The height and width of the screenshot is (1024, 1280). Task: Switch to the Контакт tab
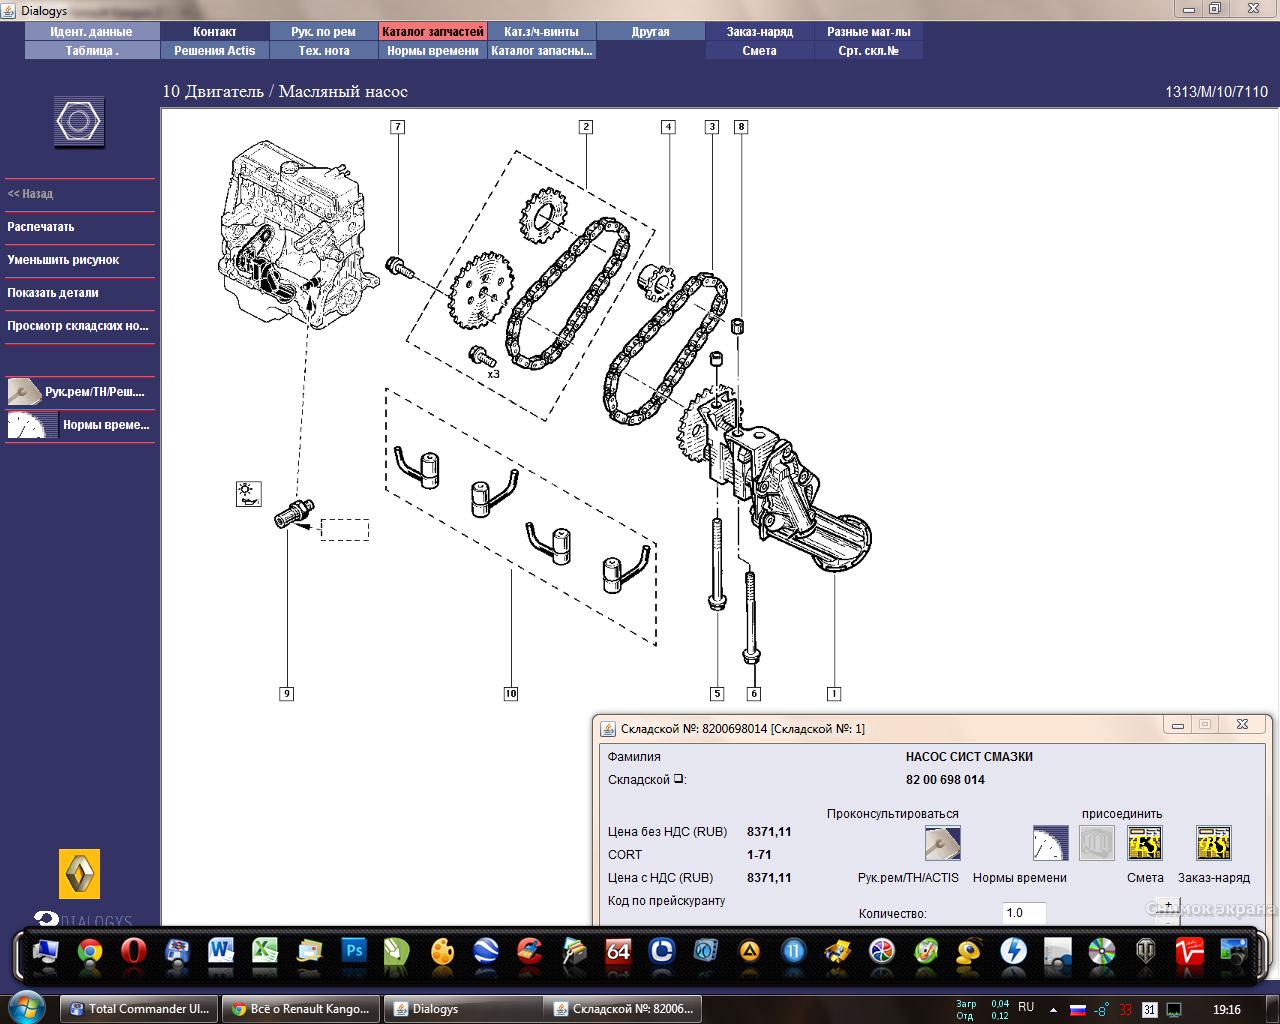(215, 32)
